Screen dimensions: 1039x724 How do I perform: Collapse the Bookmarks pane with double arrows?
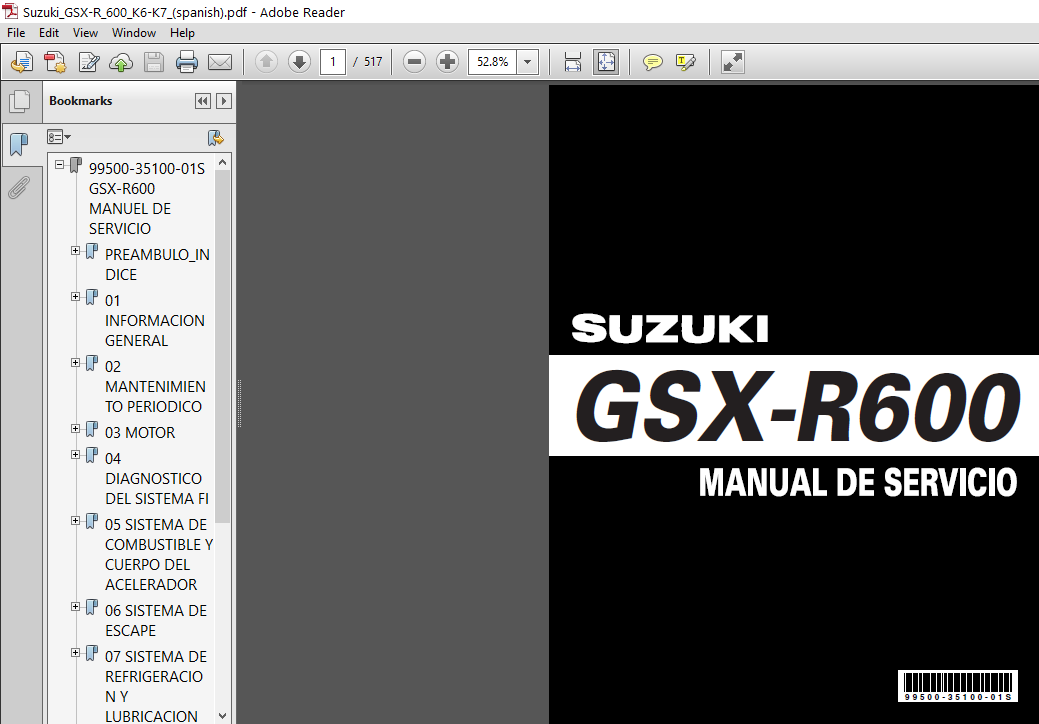click(x=202, y=100)
